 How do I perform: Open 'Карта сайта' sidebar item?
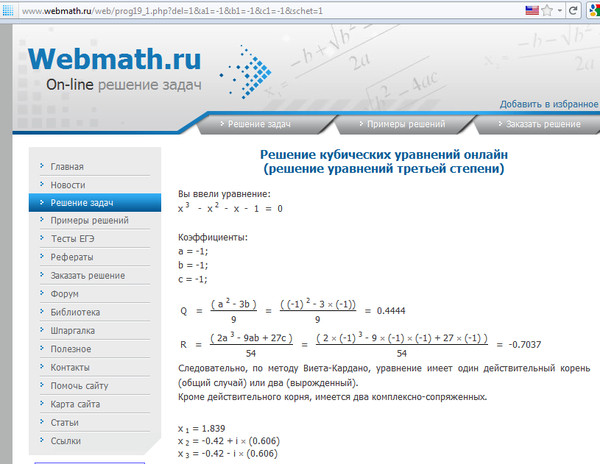(x=75, y=404)
